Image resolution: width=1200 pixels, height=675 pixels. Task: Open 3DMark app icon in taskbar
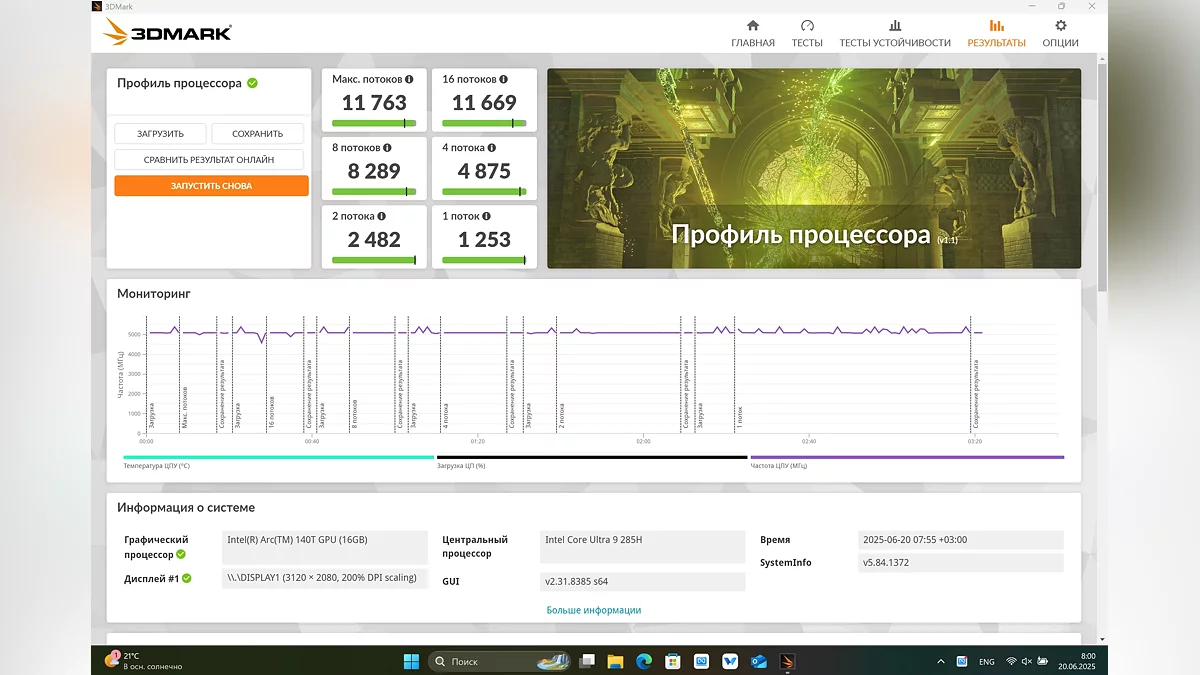(787, 661)
